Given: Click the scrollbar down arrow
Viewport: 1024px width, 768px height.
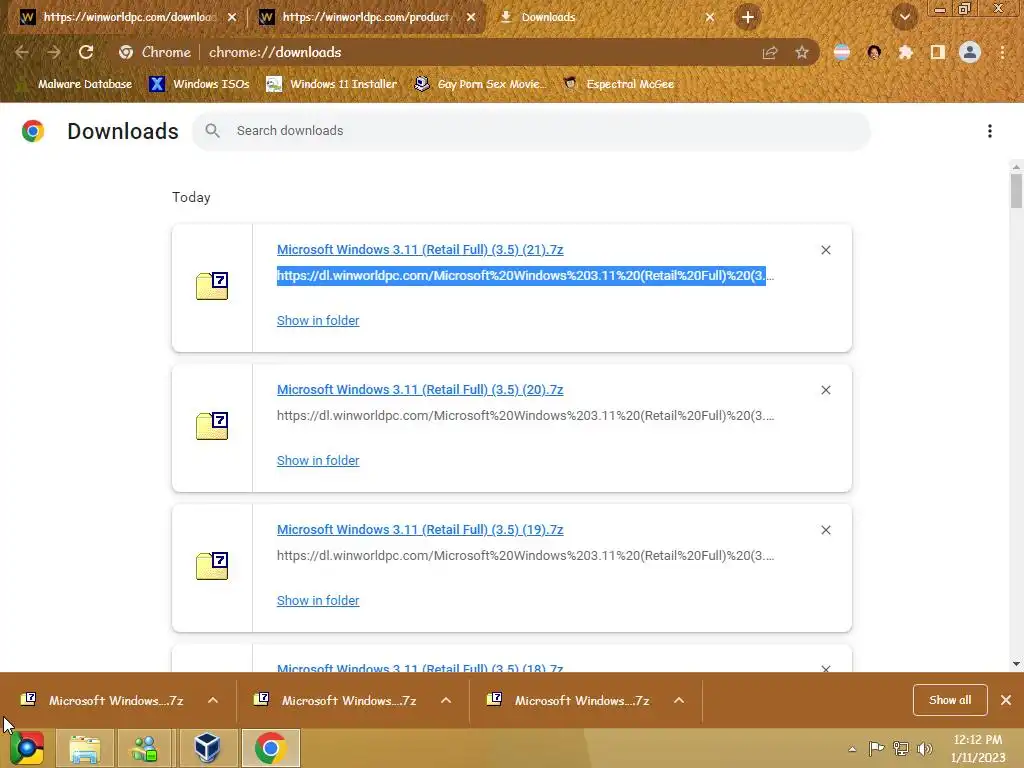Looking at the screenshot, I should (x=1016, y=664).
